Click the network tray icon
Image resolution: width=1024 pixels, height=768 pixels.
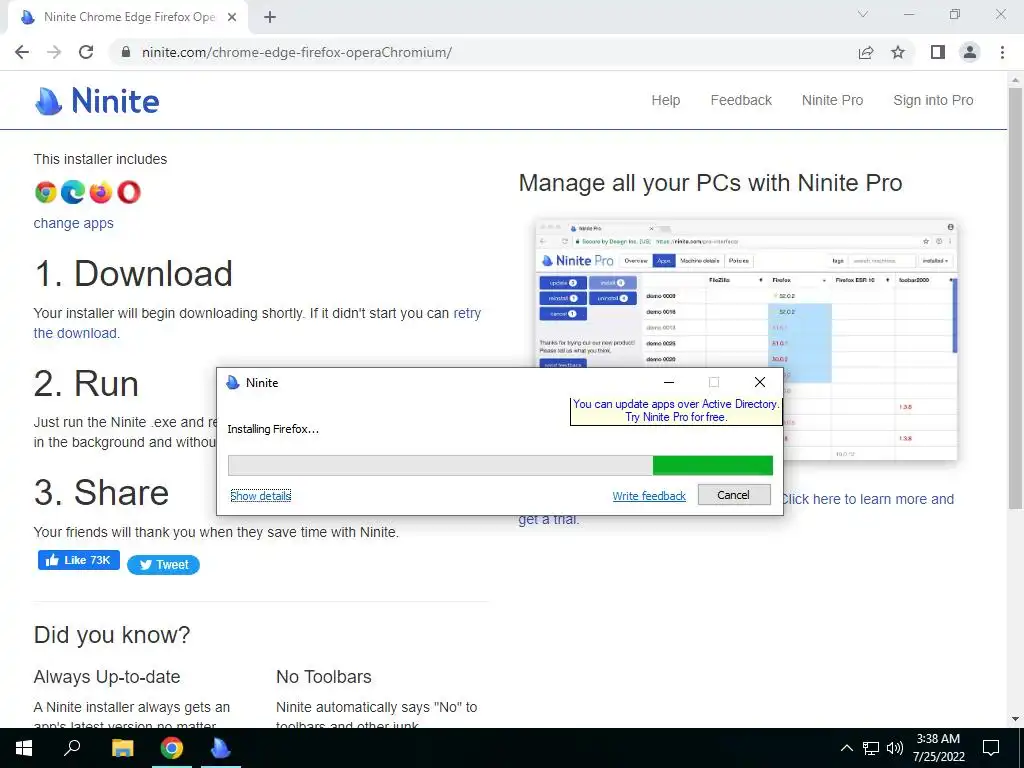[871, 748]
